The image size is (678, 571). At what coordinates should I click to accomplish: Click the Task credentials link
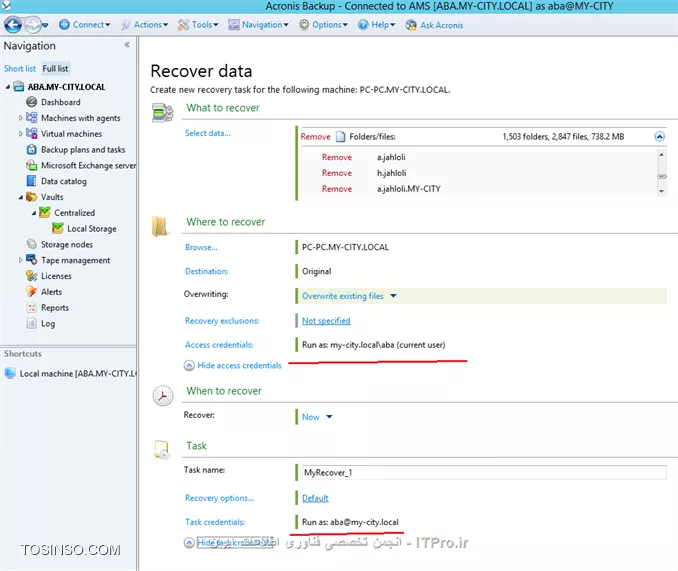pyautogui.click(x=215, y=522)
